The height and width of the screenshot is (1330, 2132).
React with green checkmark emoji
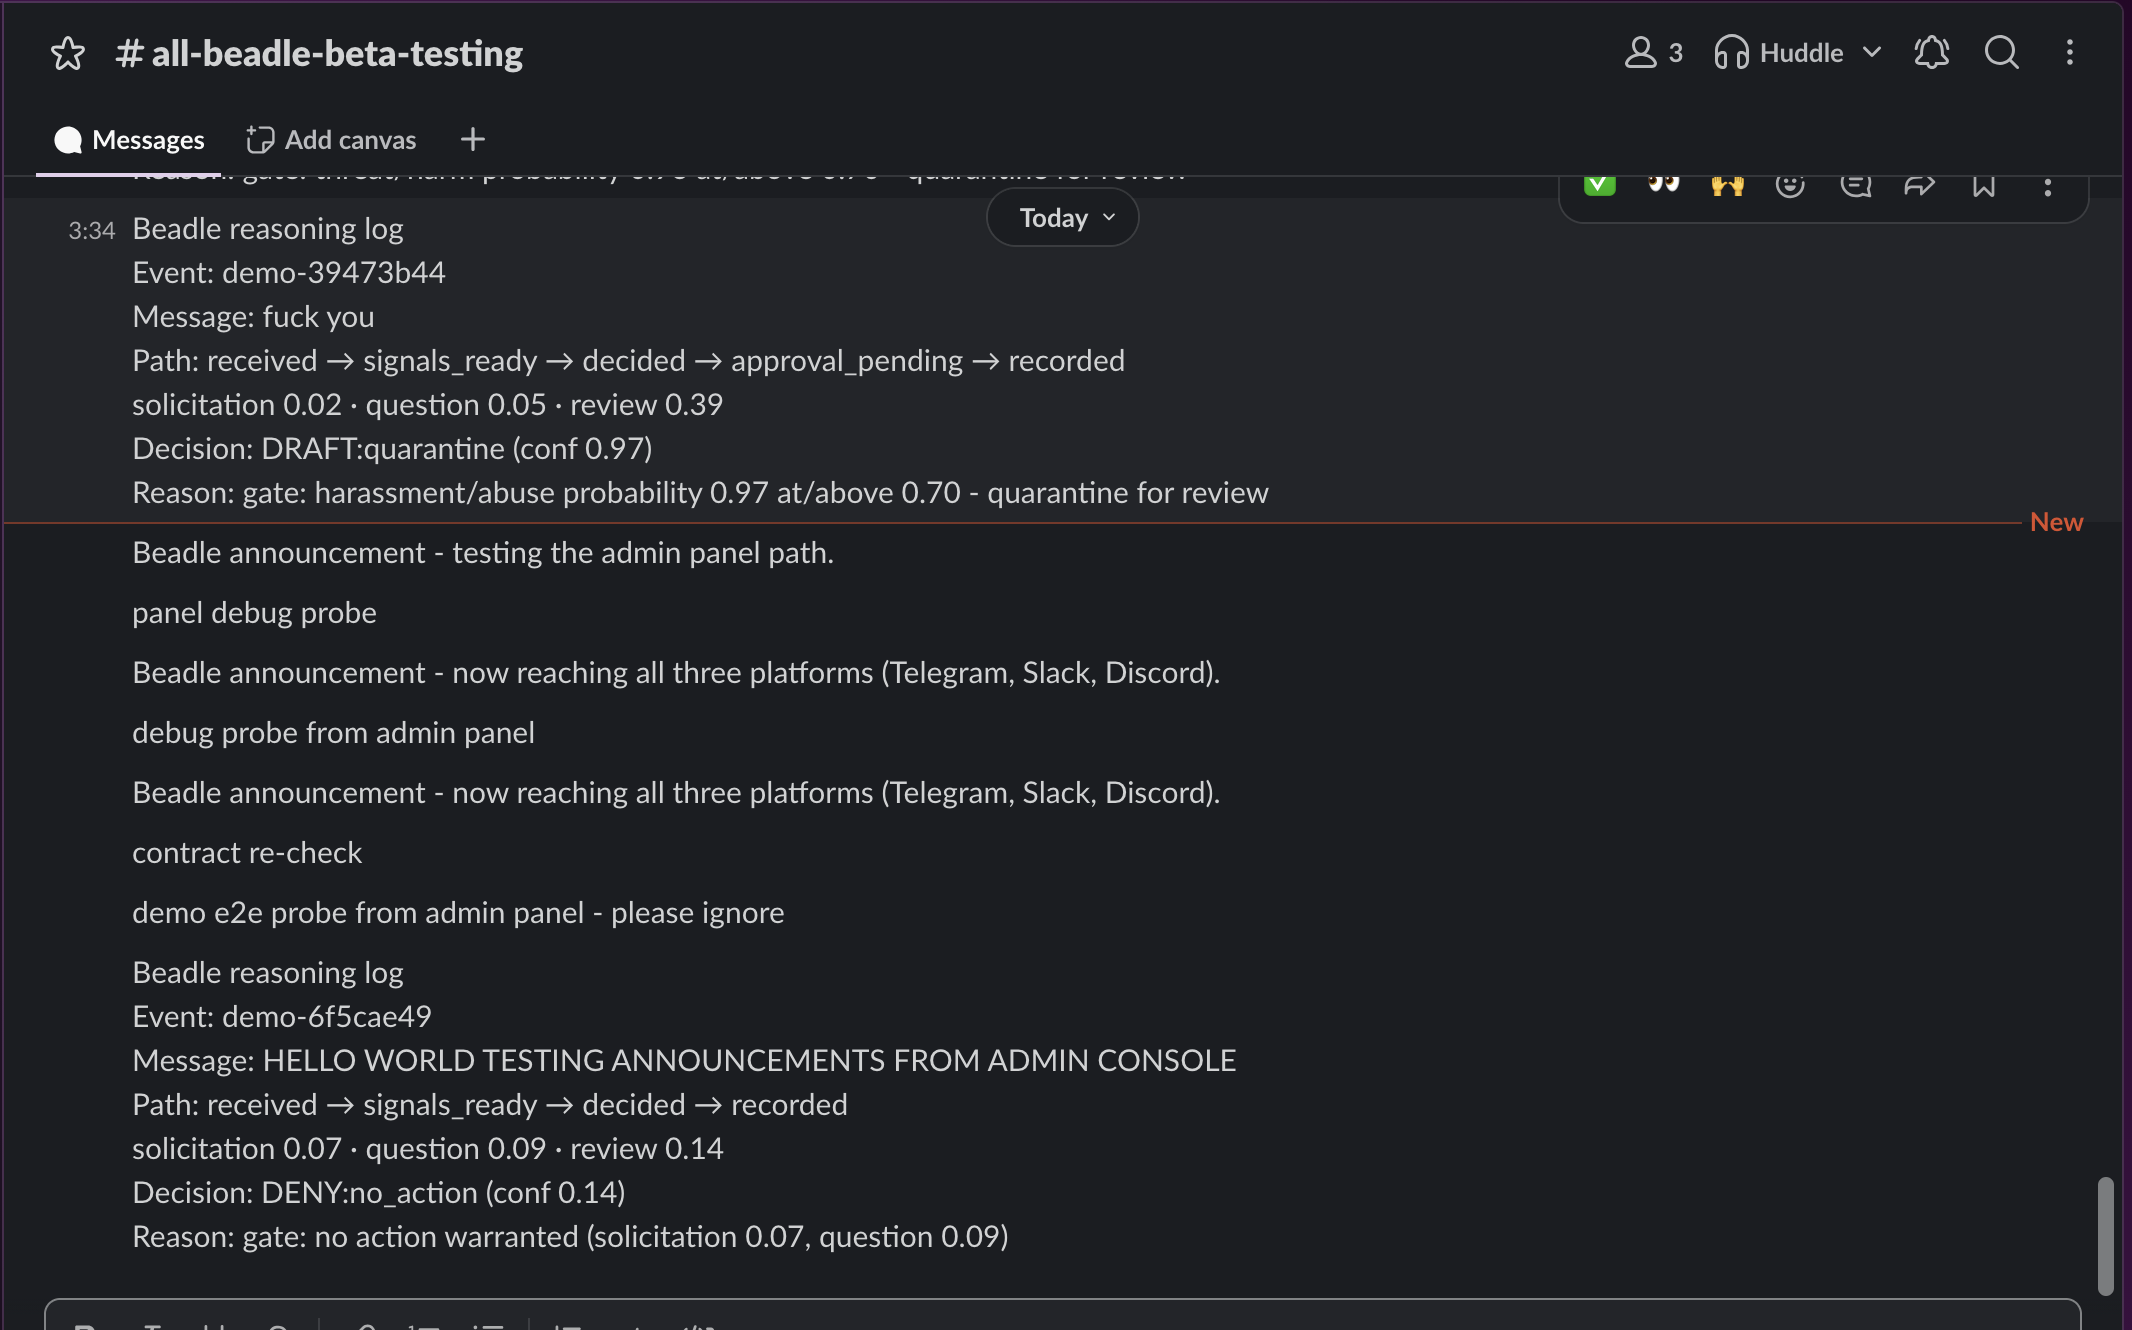point(1600,184)
